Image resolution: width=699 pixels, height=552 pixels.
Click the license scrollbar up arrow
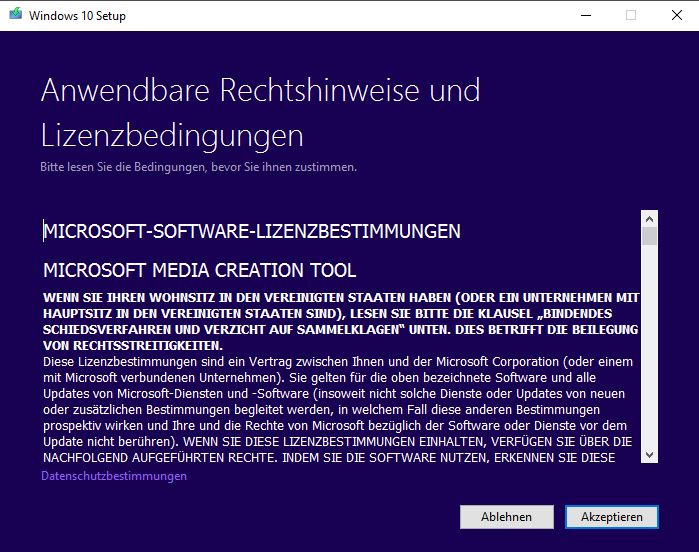[649, 219]
